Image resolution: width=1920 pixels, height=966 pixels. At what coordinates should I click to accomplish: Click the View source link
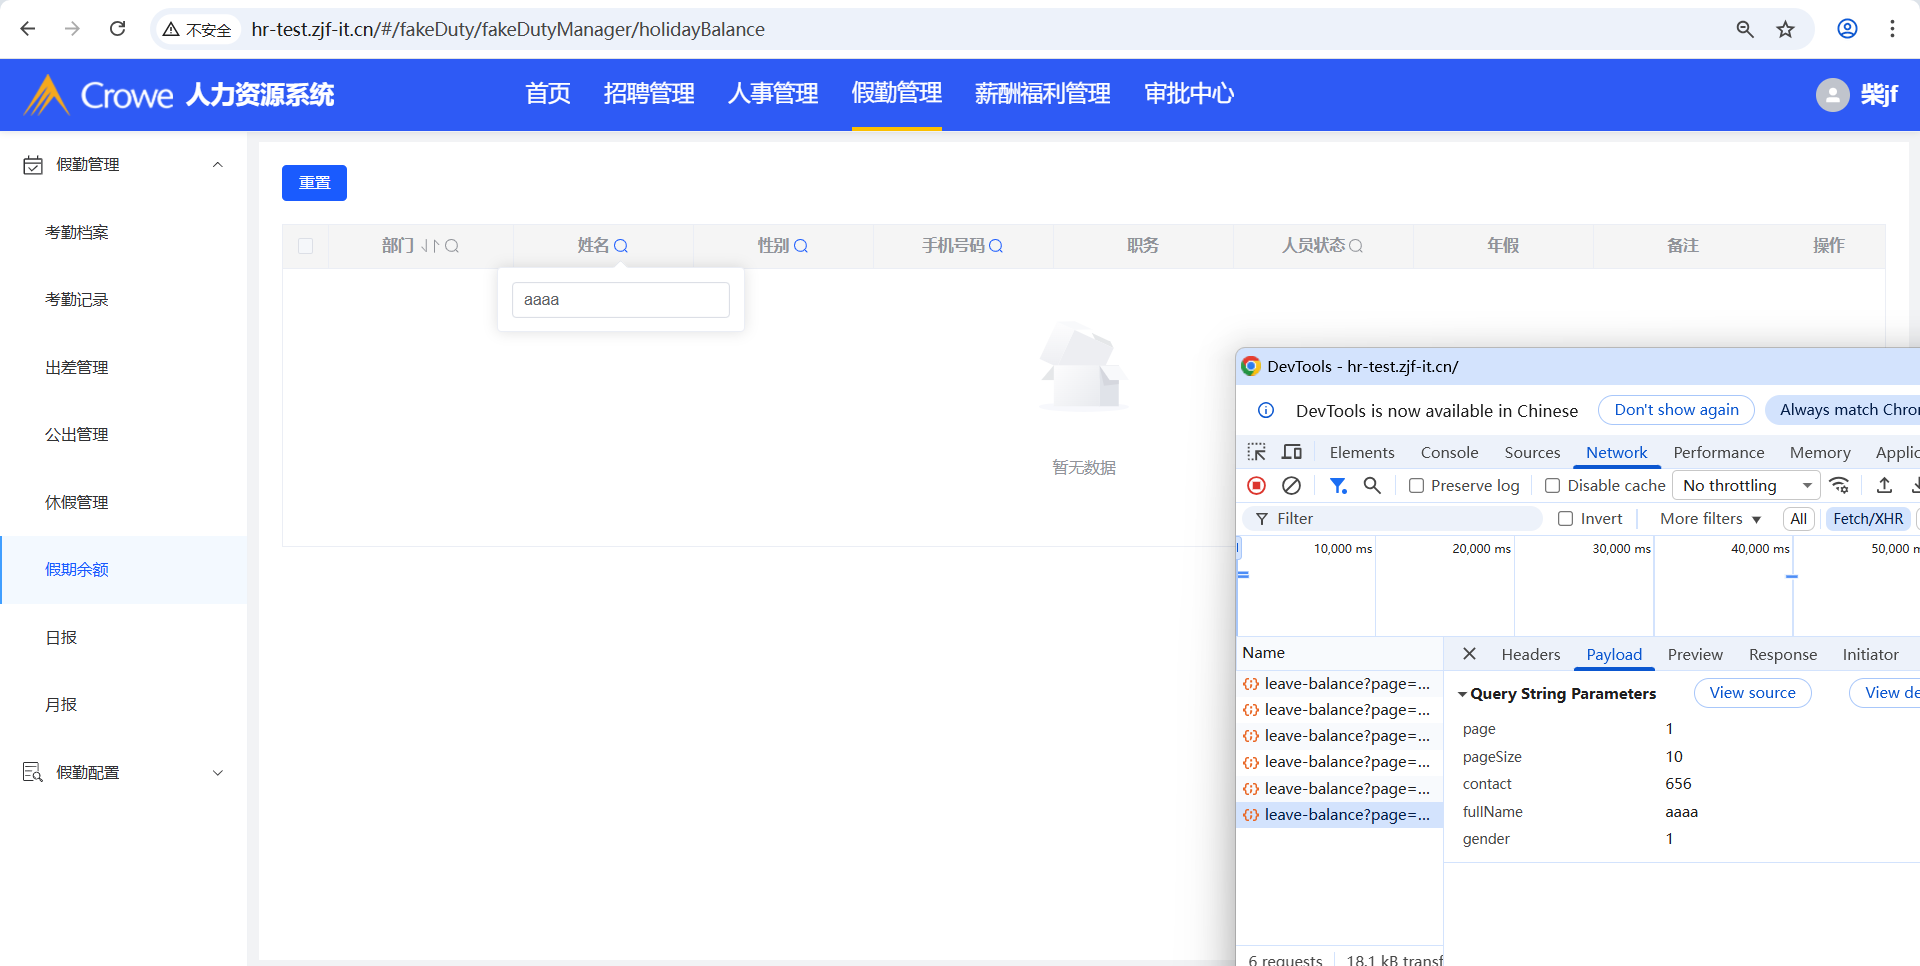(1752, 693)
